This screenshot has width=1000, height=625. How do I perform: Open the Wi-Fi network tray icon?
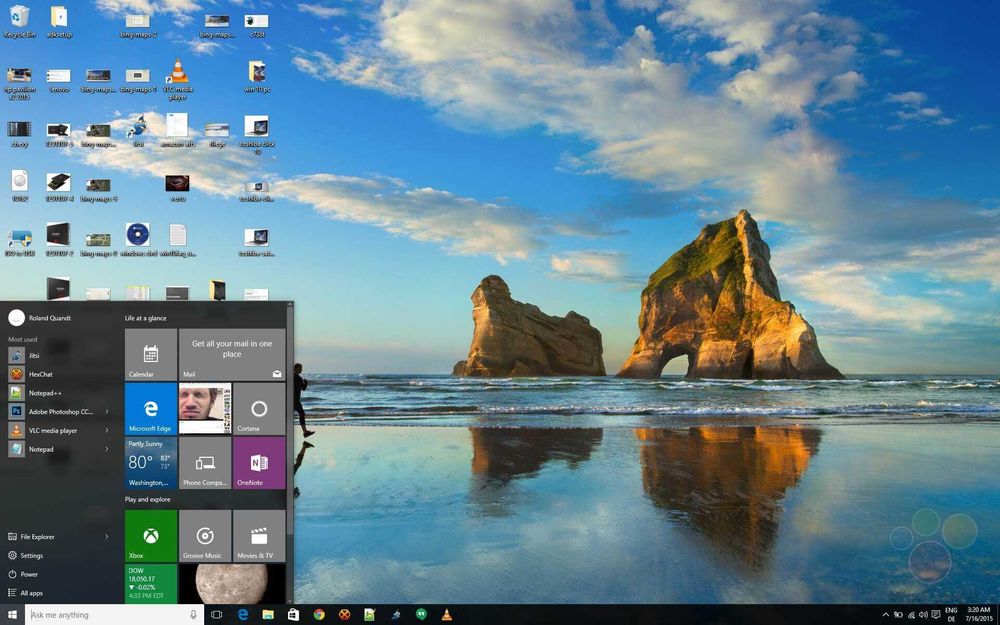coord(911,615)
